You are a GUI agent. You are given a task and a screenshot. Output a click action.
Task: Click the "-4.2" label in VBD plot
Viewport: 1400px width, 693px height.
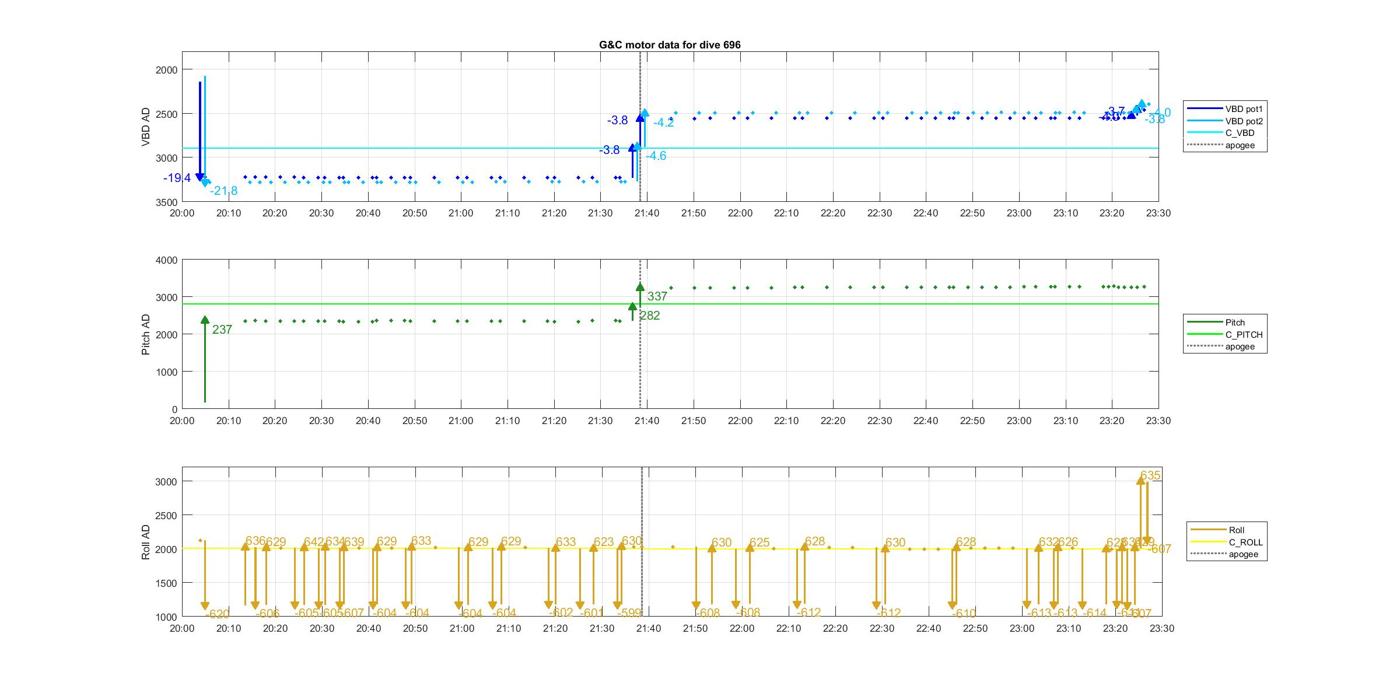(x=664, y=123)
